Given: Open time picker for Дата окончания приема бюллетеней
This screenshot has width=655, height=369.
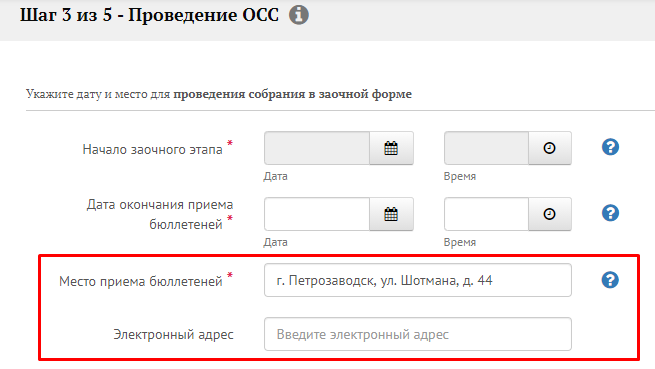Looking at the screenshot, I should 550,214.
